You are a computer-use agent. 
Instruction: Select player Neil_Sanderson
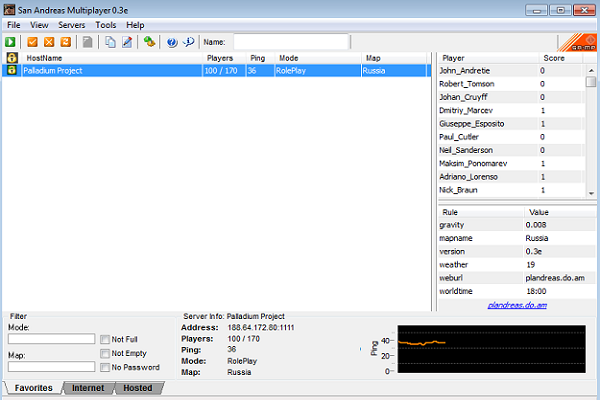pyautogui.click(x=512, y=150)
